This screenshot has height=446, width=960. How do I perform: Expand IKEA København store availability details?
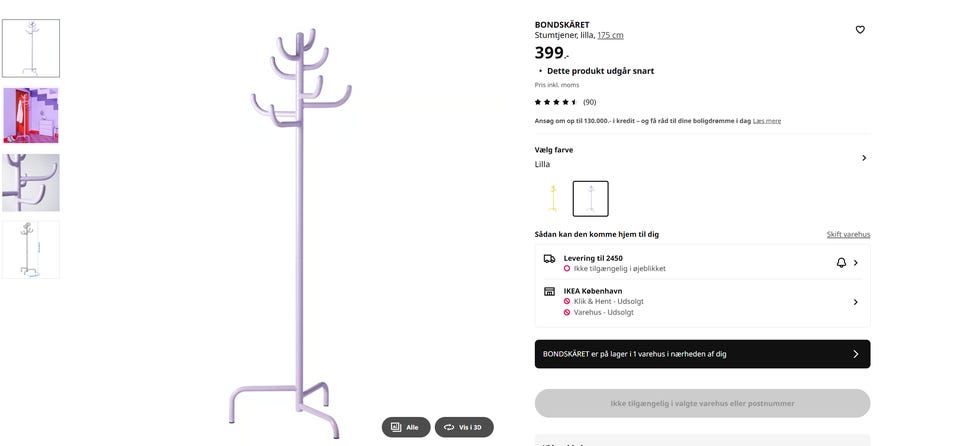click(856, 302)
